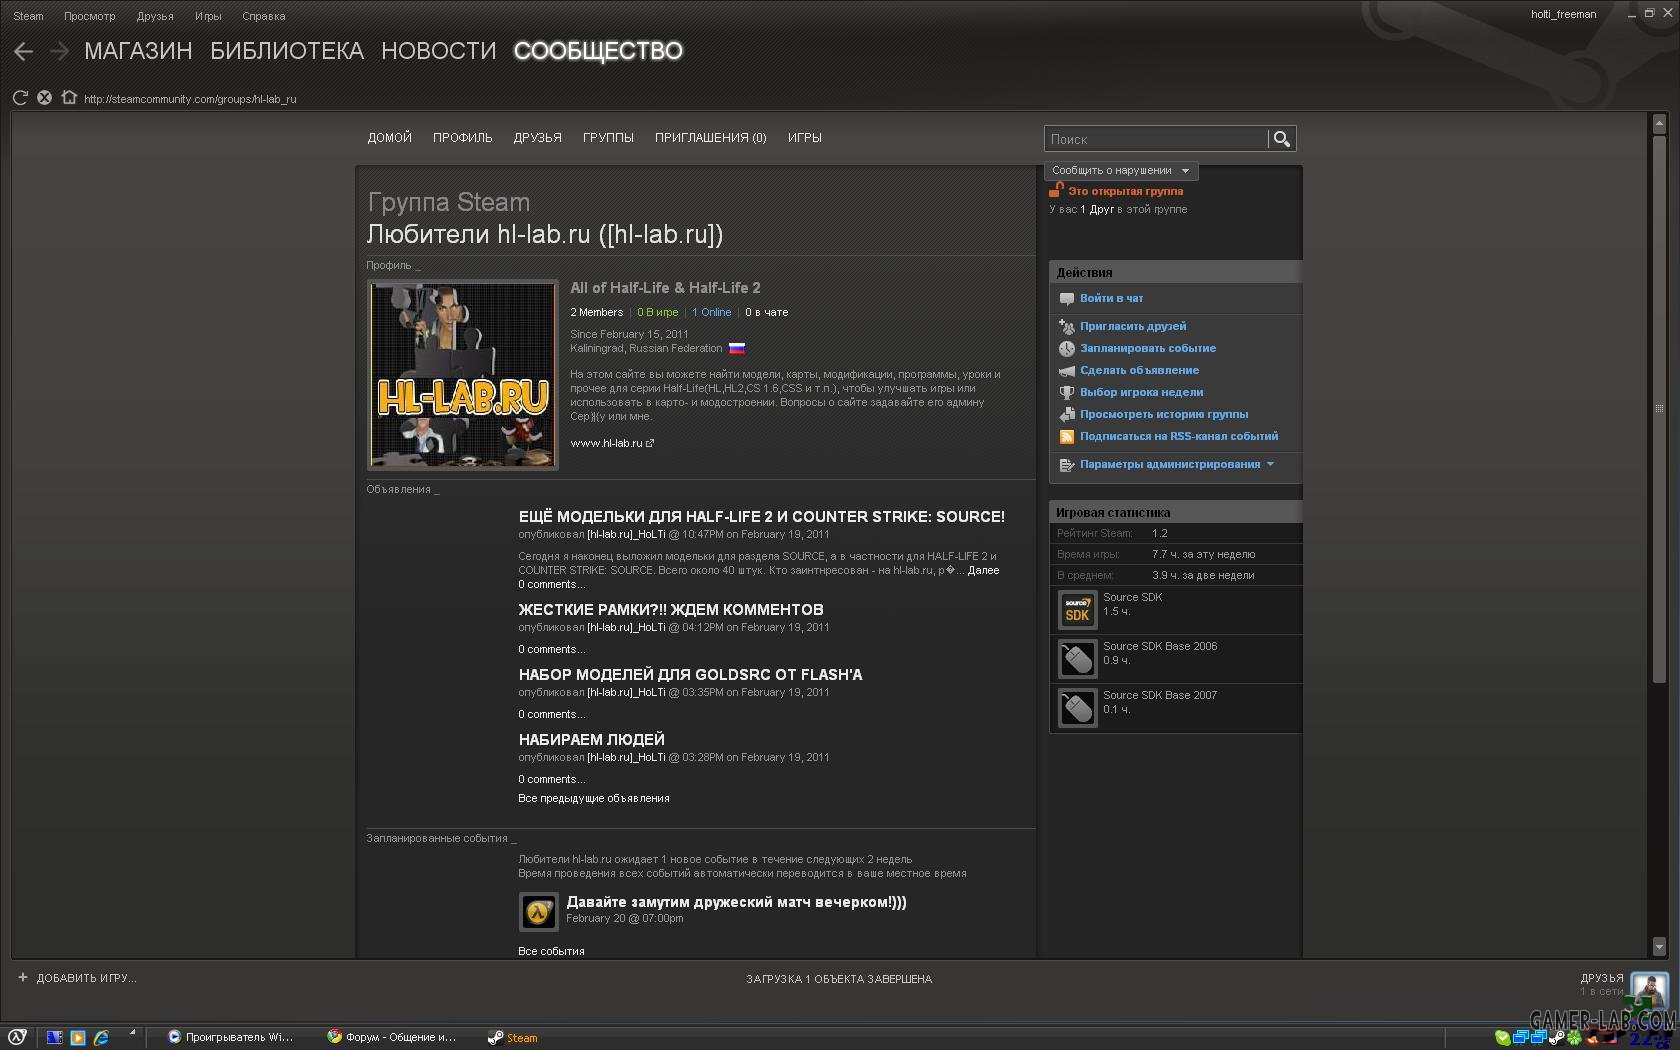Screen dimensions: 1680x1050
Task: Open the Source SDK Base 2007 icon
Action: (1077, 708)
